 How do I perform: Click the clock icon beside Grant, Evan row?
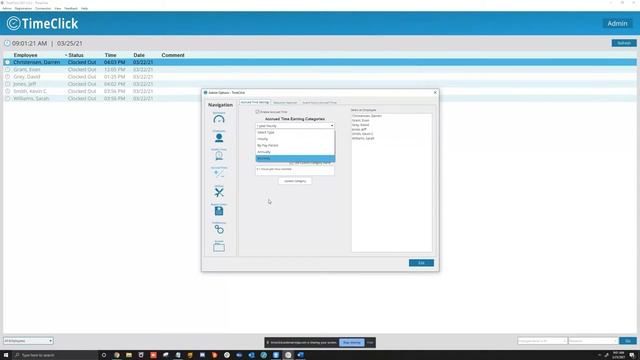7,69
